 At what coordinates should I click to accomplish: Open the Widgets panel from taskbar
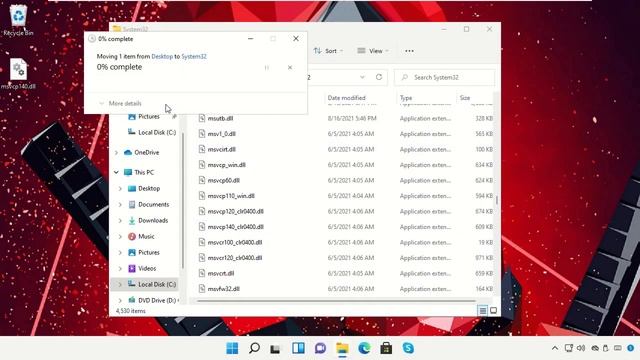point(298,348)
